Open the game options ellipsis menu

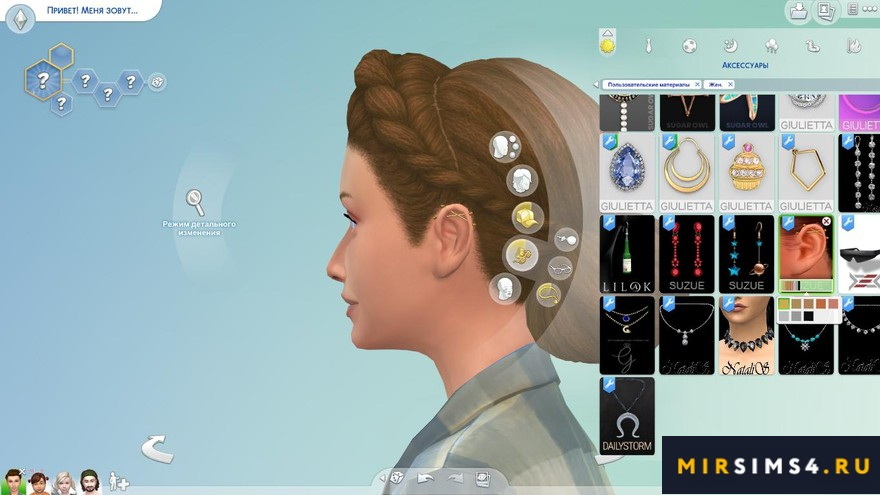coord(869,9)
